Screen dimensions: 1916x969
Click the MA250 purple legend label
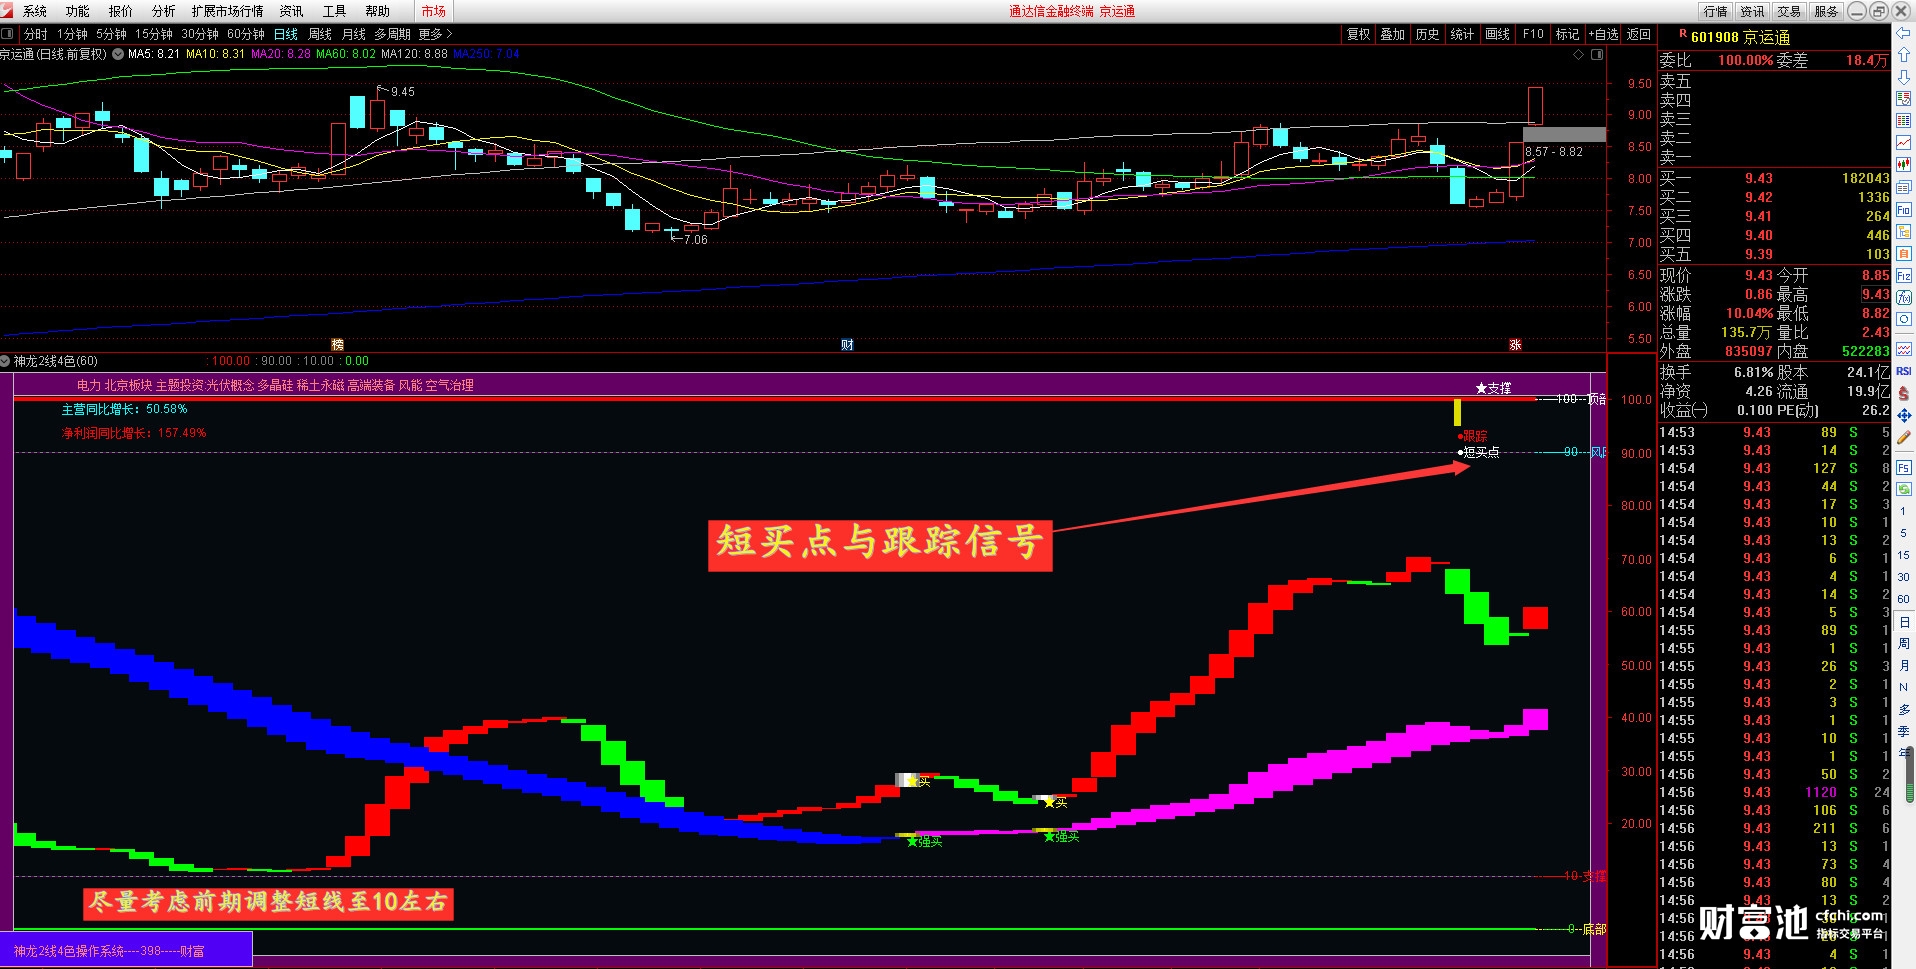pyautogui.click(x=486, y=54)
